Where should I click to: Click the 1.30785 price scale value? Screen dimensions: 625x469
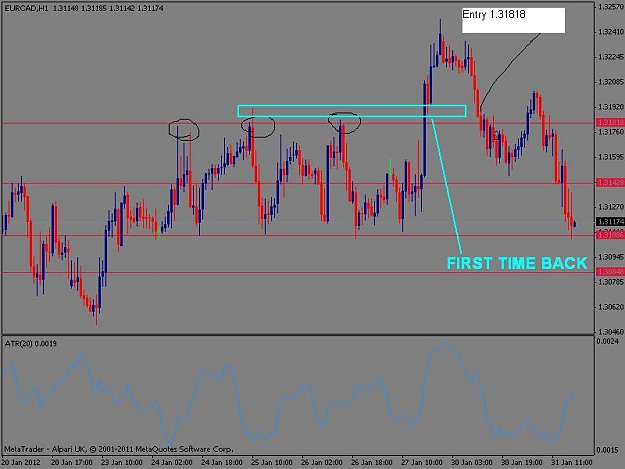611,282
